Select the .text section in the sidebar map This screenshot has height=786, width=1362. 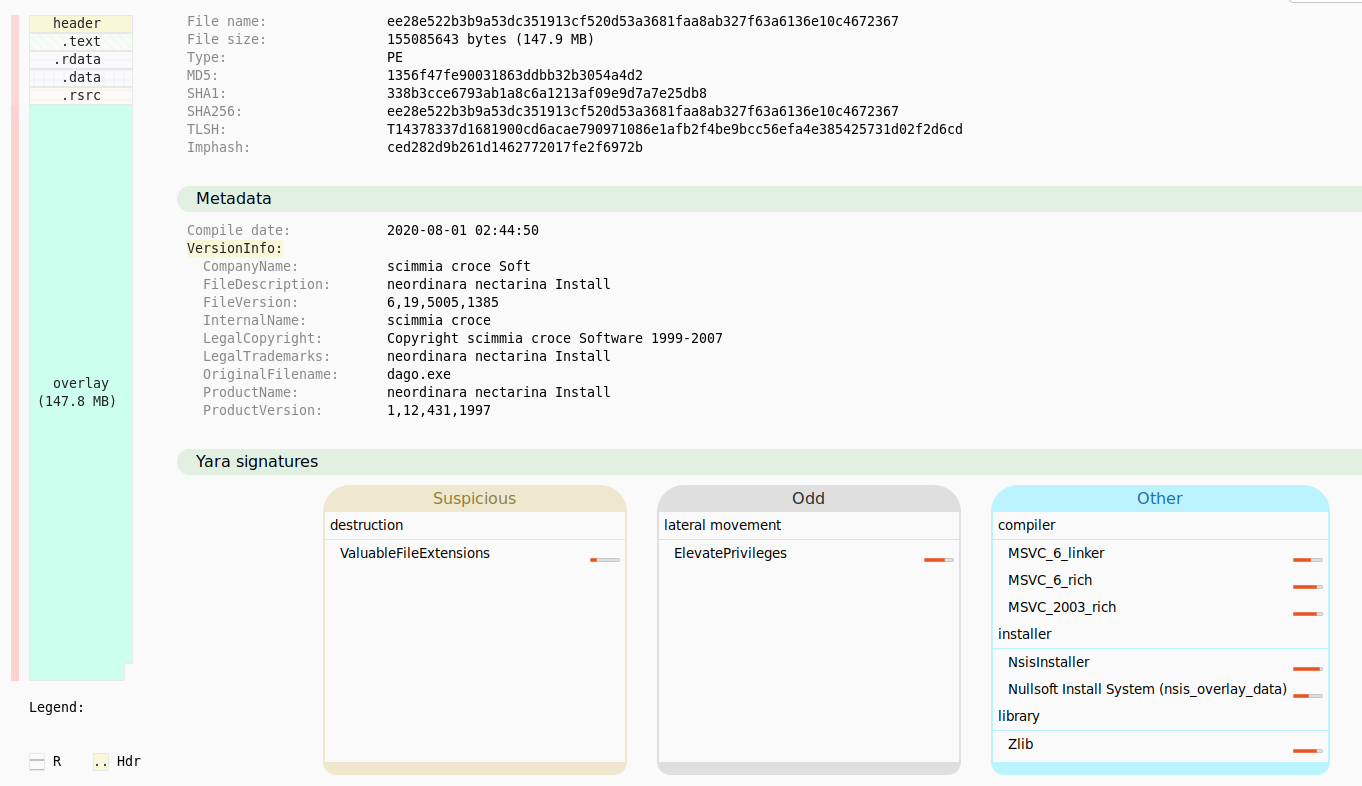tap(80, 40)
